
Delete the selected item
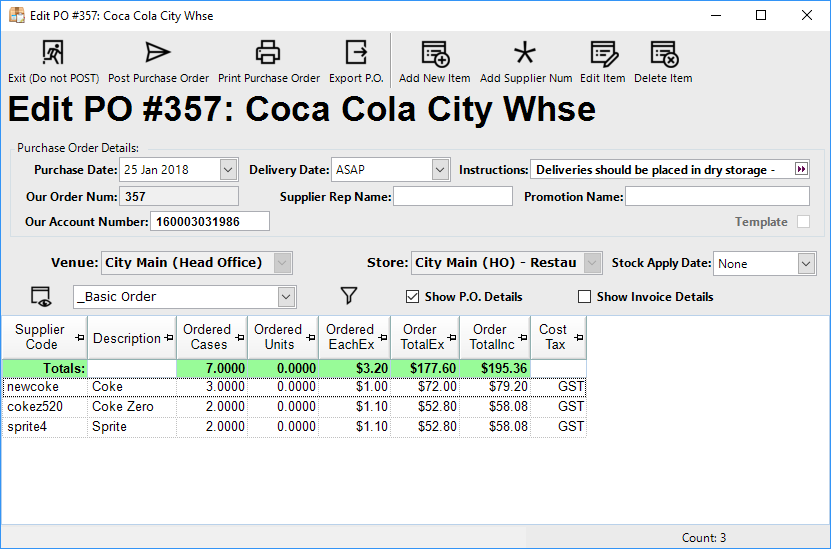(662, 53)
